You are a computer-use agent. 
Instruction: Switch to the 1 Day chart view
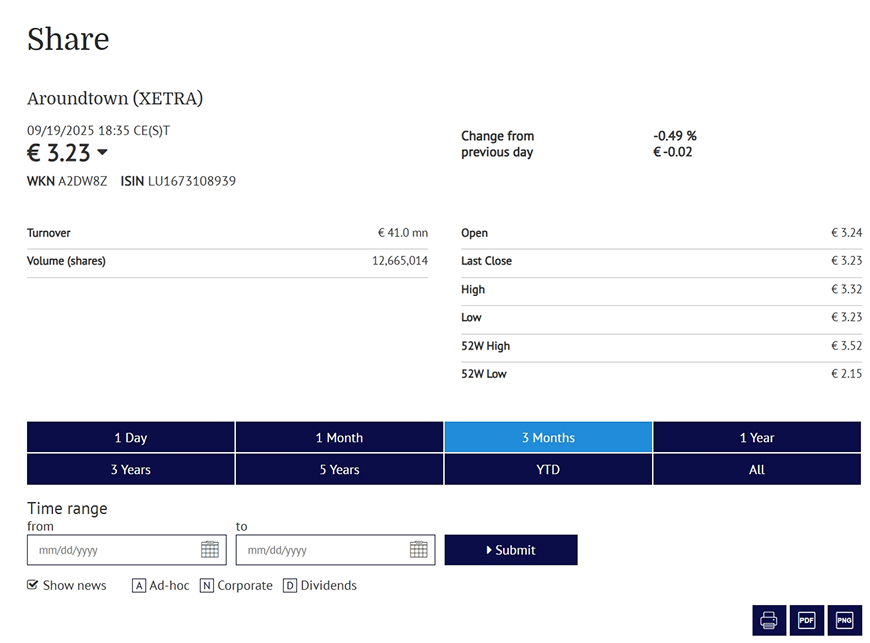[x=130, y=437]
